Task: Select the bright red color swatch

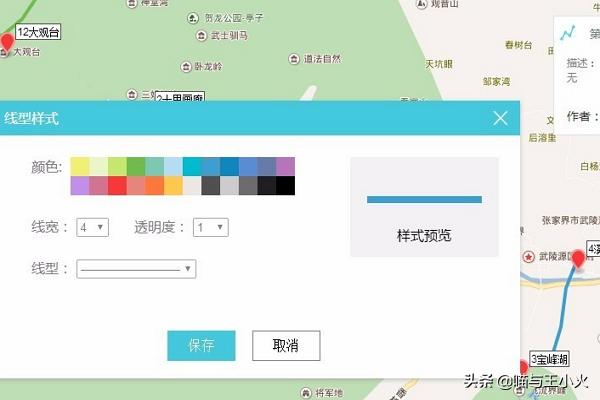Action: 117,185
